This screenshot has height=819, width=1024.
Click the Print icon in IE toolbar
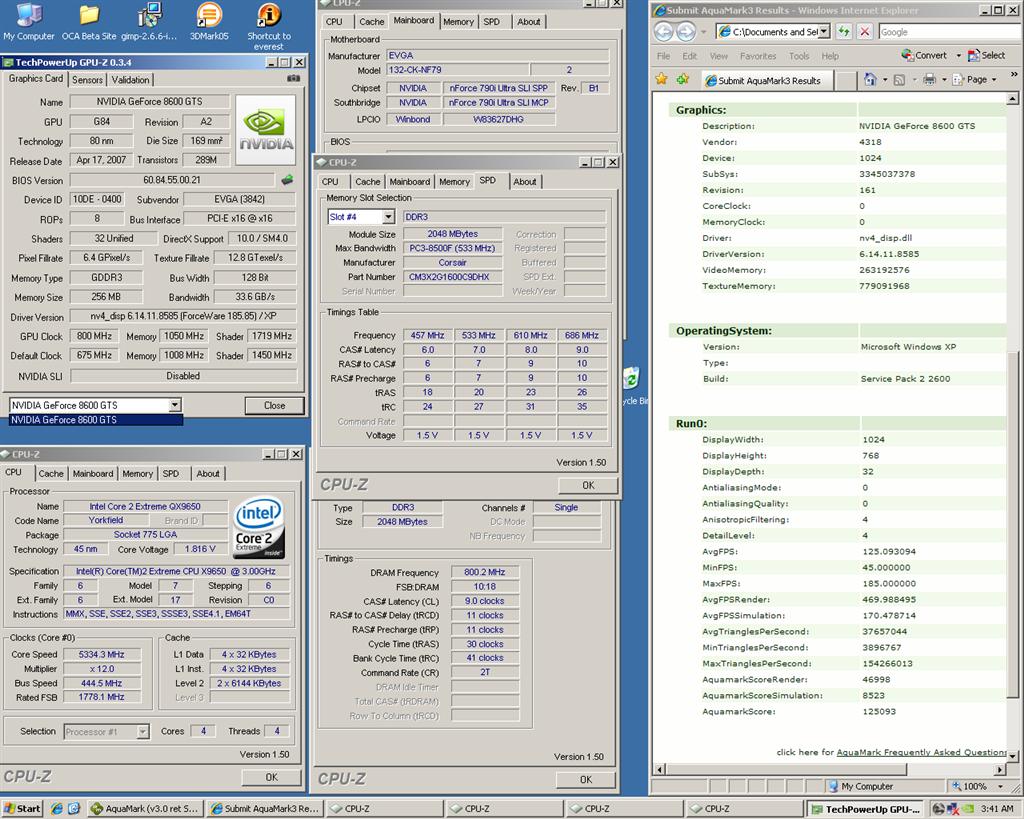tap(929, 80)
